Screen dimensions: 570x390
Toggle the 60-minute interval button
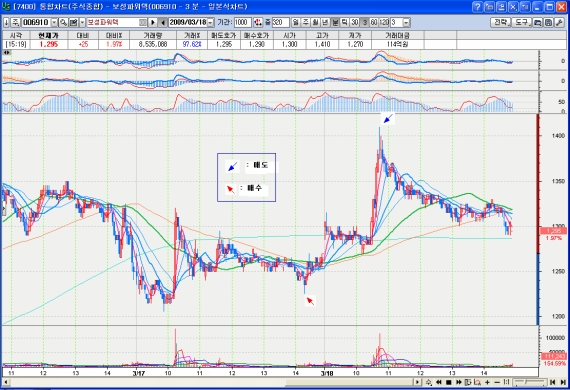(374, 23)
